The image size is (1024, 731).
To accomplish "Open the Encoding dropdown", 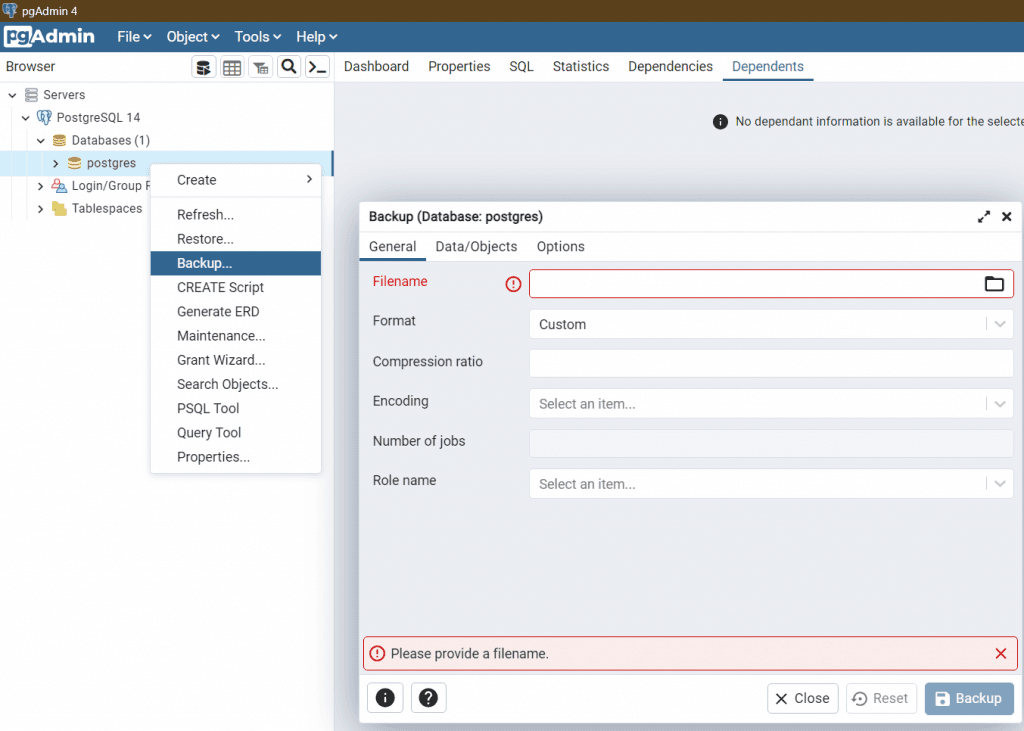I will coord(770,404).
